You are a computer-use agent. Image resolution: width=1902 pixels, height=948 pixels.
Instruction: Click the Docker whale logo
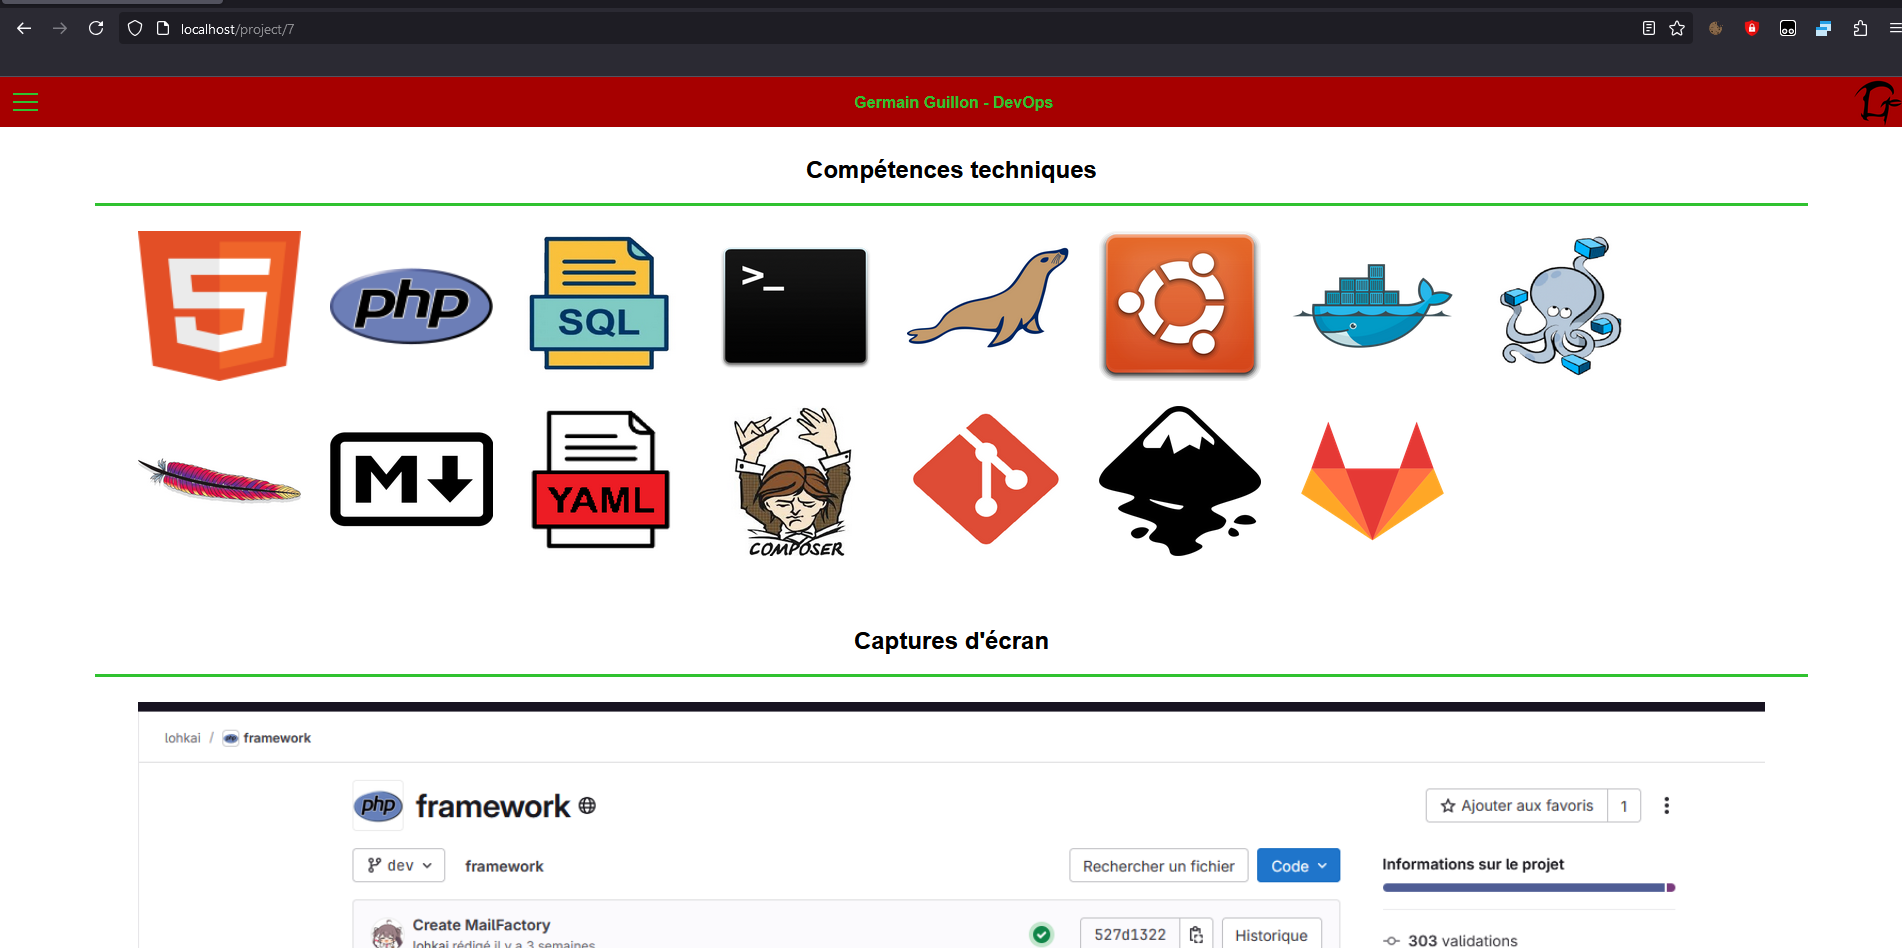(1372, 306)
